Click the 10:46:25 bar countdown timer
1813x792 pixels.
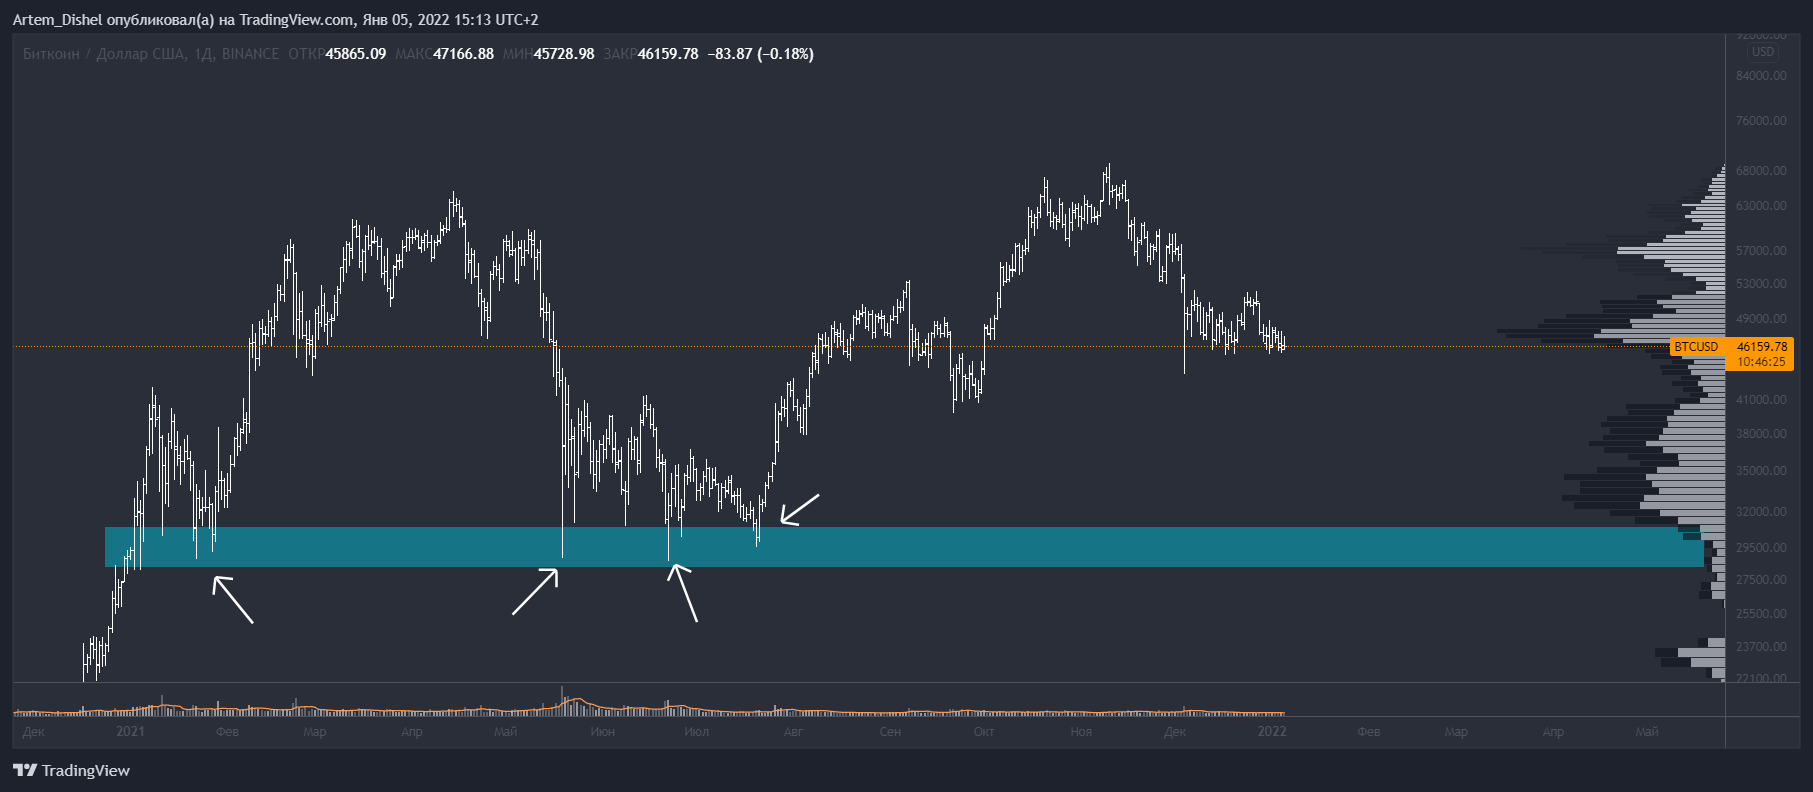pos(1761,362)
